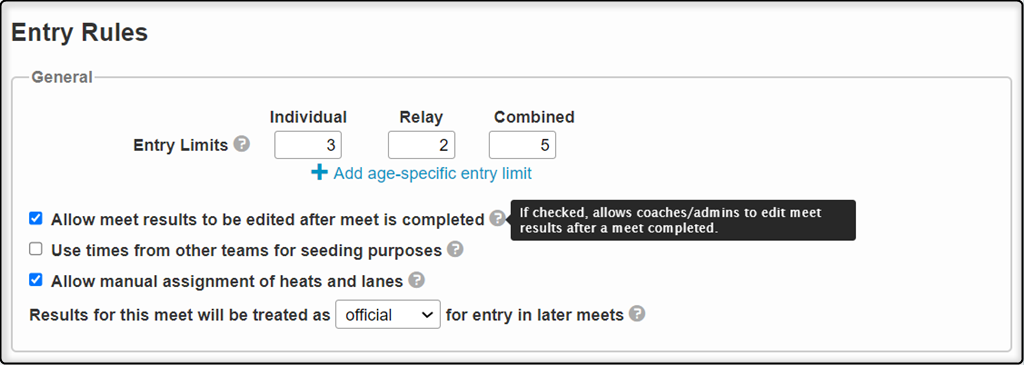Enable 'Use times from other teams' checkbox

coord(36,249)
